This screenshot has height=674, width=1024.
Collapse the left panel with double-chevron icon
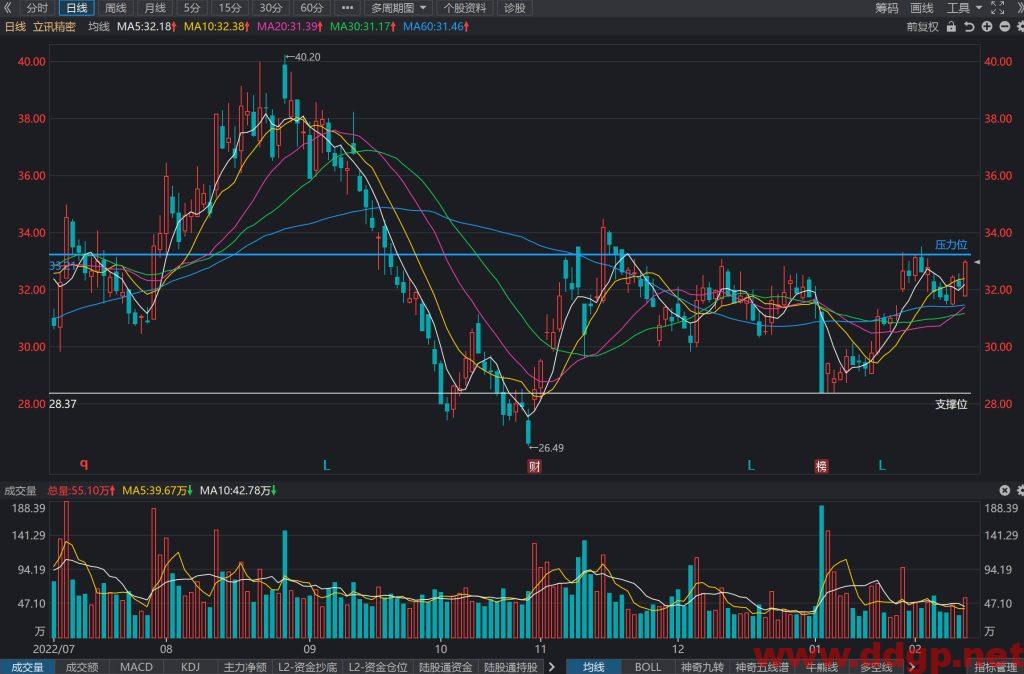pyautogui.click(x=8, y=8)
